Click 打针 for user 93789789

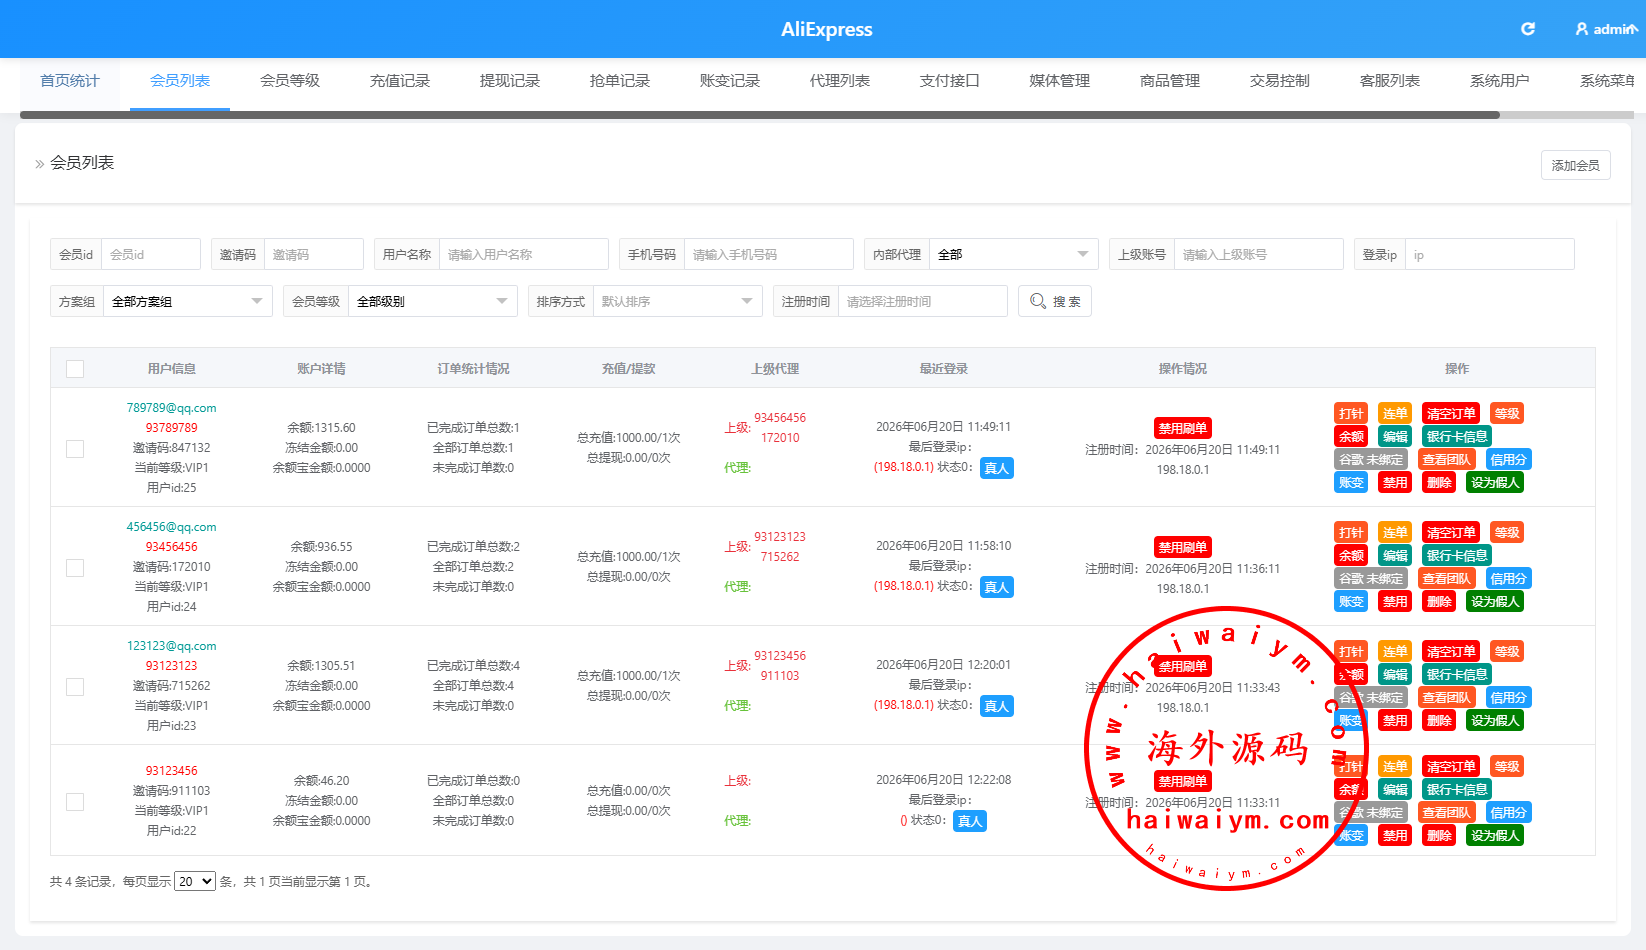coord(1351,414)
